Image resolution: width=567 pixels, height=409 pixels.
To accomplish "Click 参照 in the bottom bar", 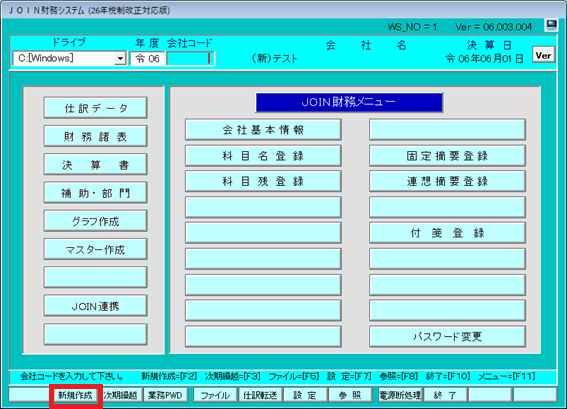I will [350, 395].
